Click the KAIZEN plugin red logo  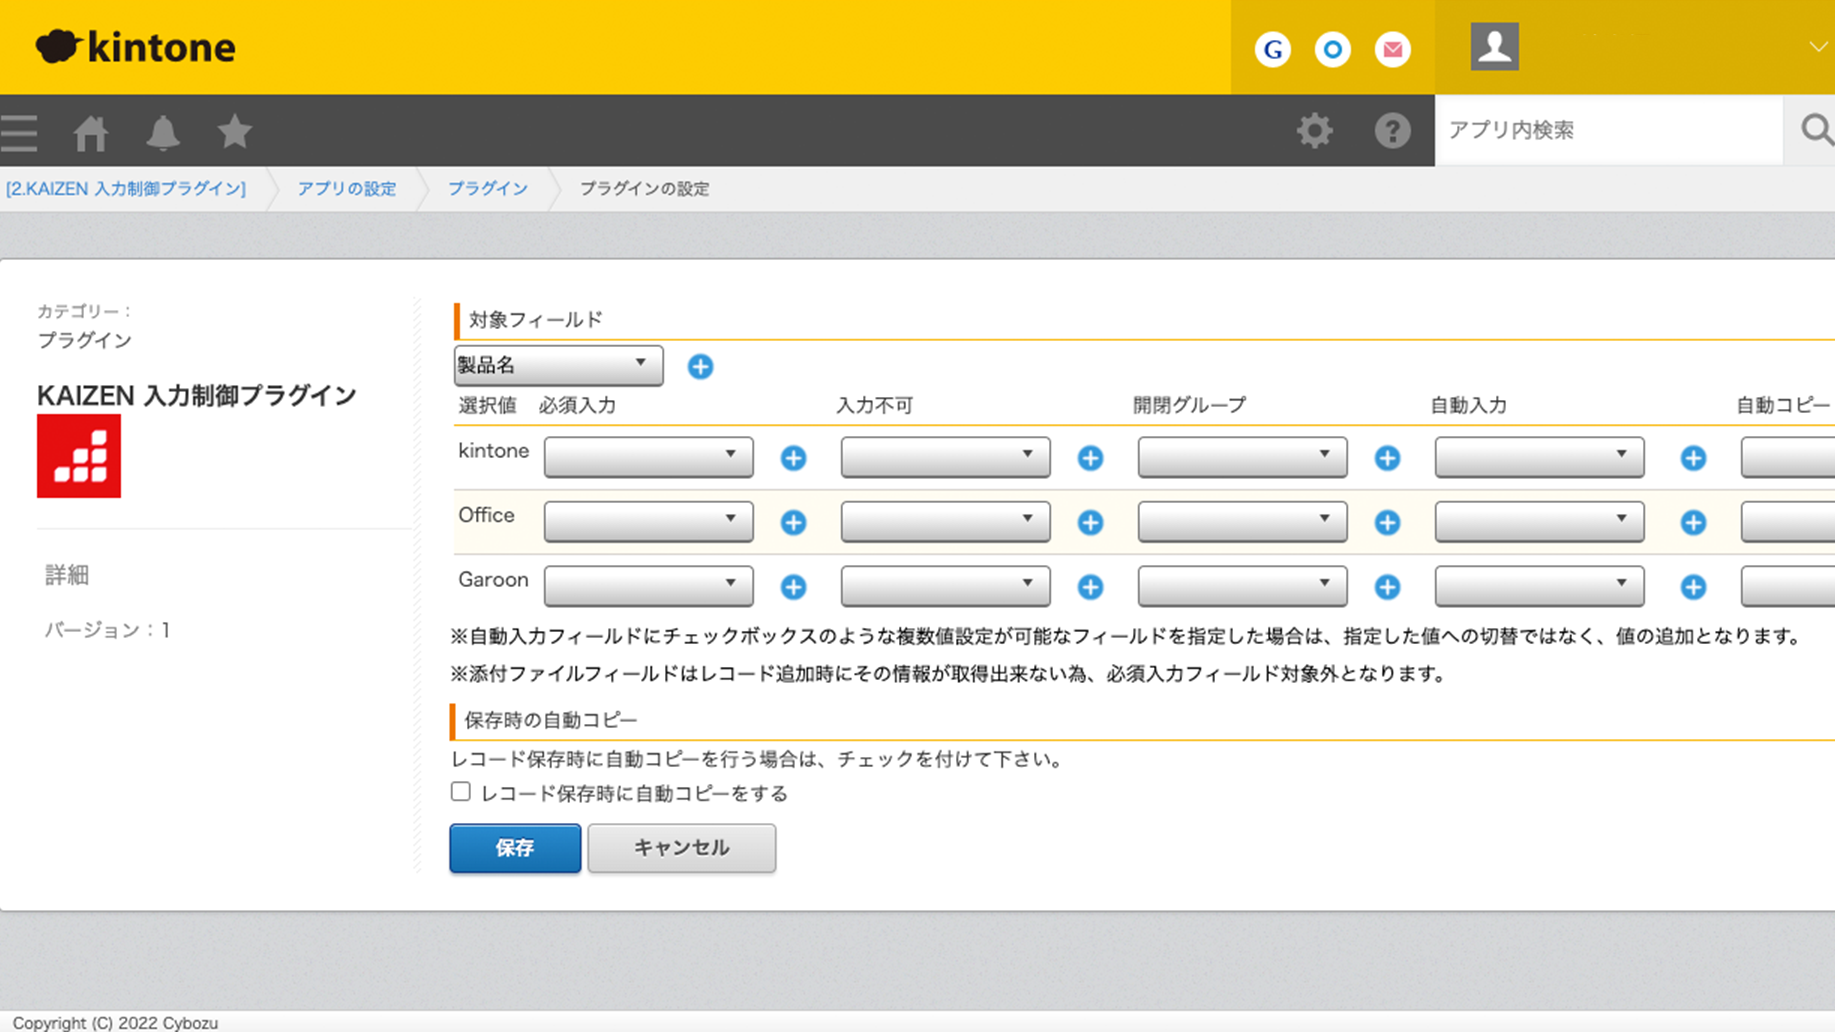point(79,456)
